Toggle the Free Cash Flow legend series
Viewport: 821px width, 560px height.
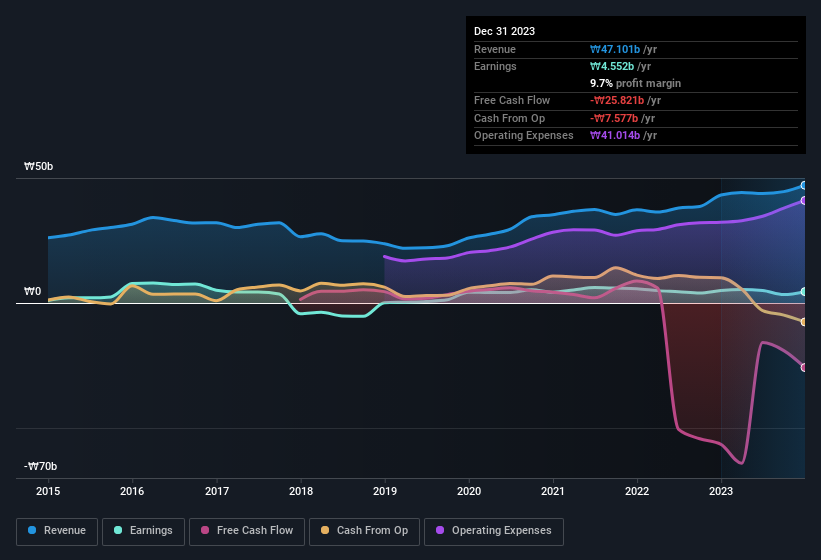pos(247,531)
